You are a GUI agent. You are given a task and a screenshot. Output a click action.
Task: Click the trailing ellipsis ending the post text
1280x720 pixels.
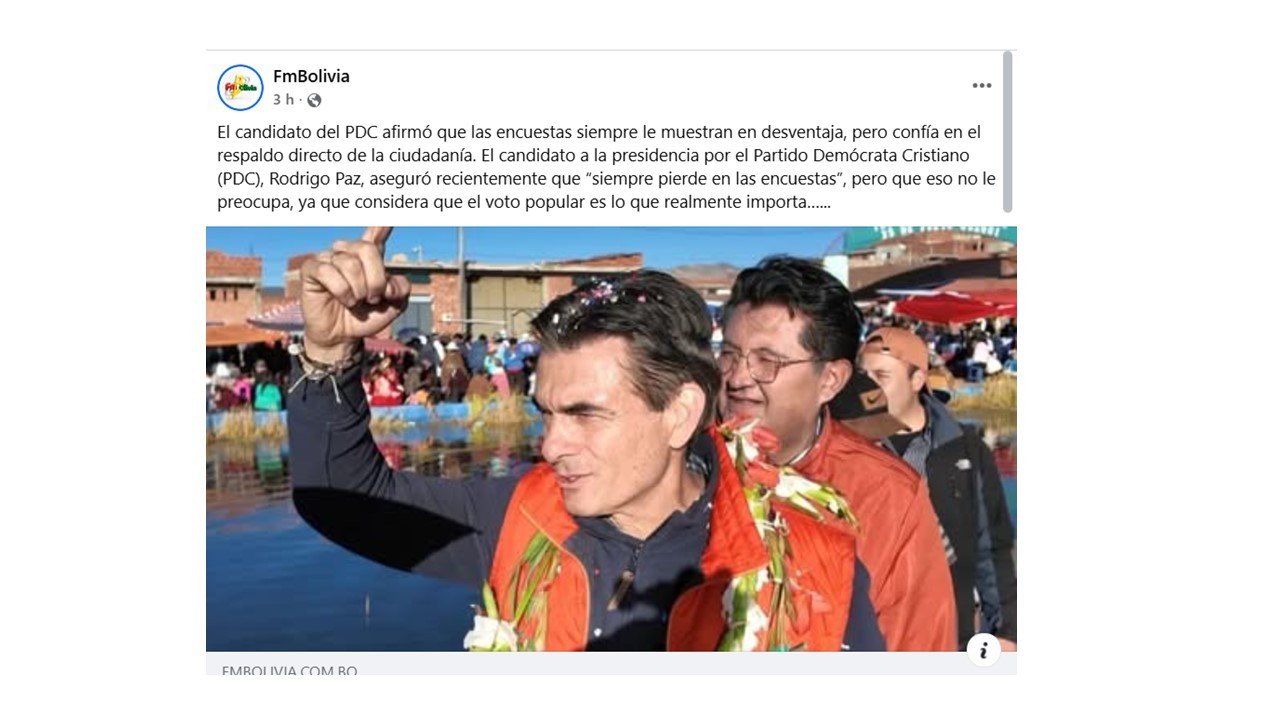(820, 202)
